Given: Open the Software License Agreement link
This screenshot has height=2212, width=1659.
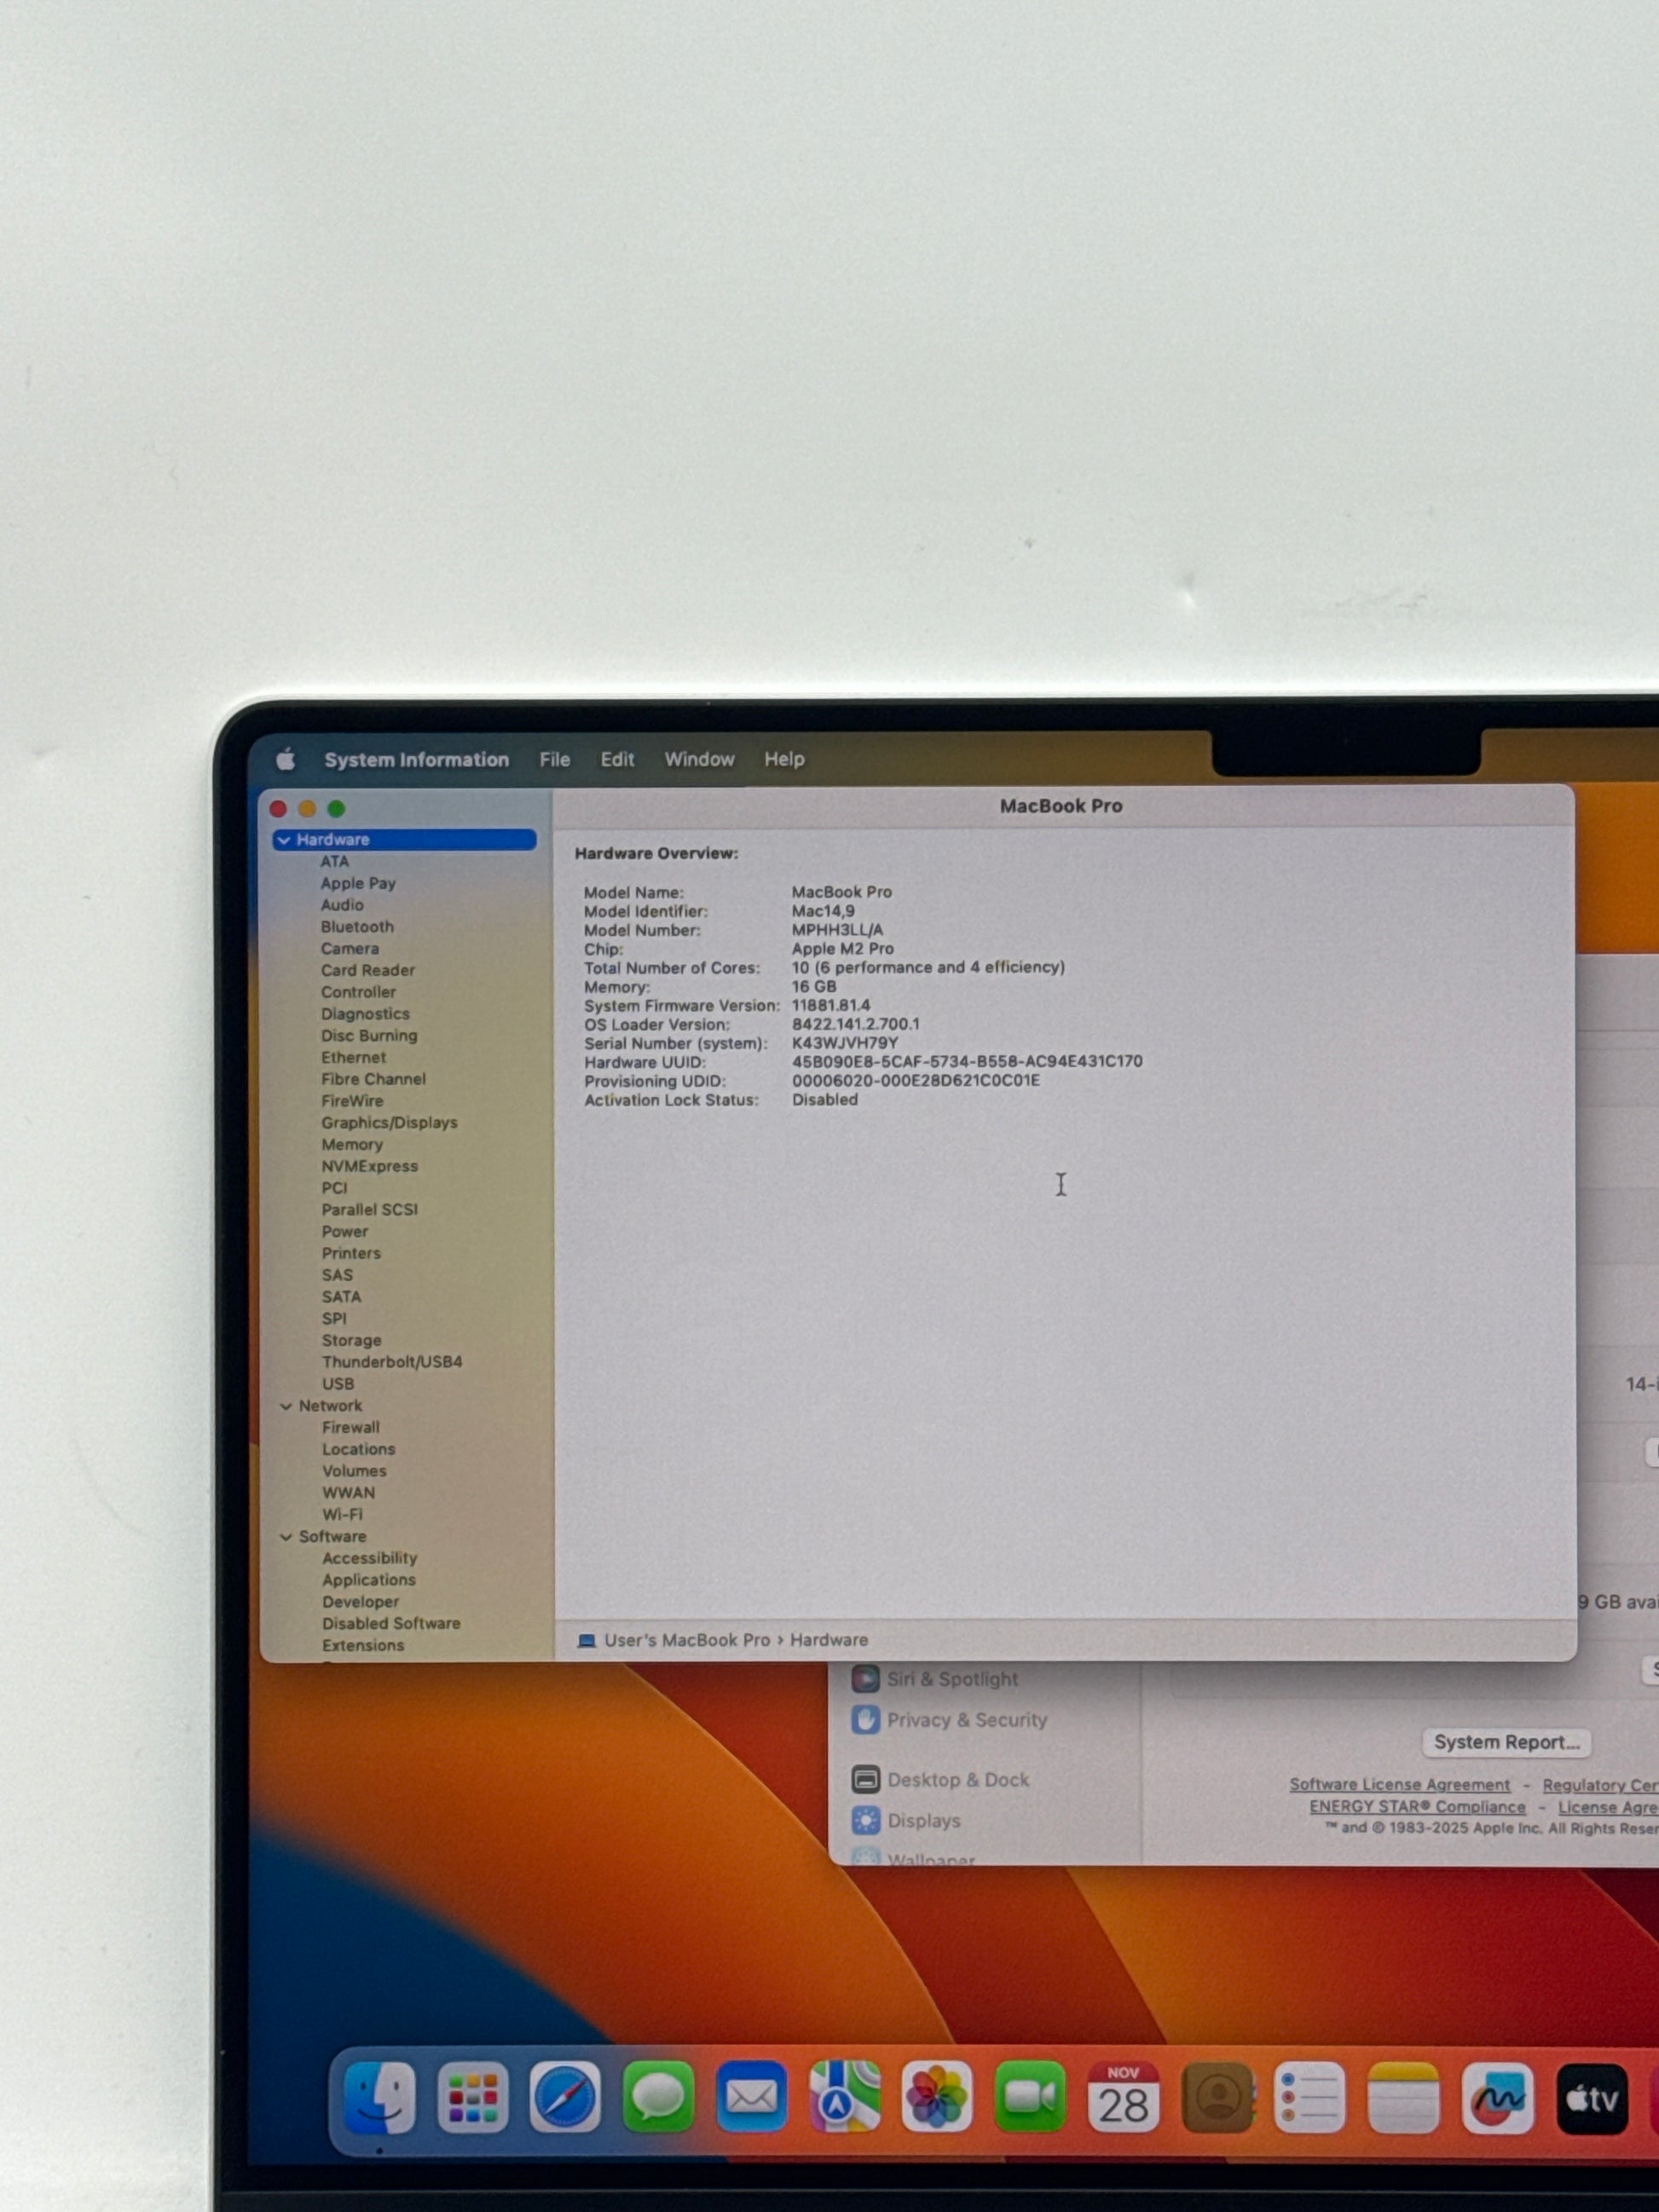Looking at the screenshot, I should click(1399, 1785).
